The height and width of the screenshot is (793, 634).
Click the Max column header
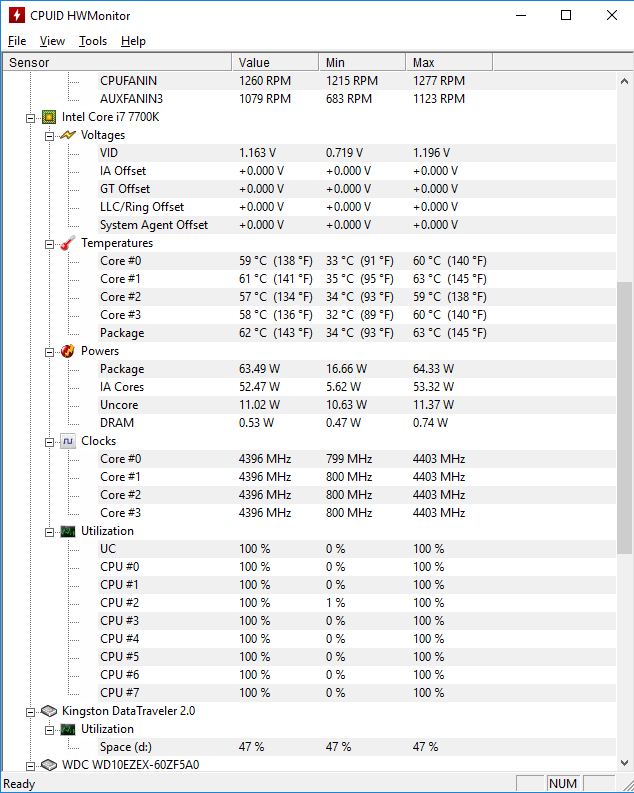coord(424,62)
